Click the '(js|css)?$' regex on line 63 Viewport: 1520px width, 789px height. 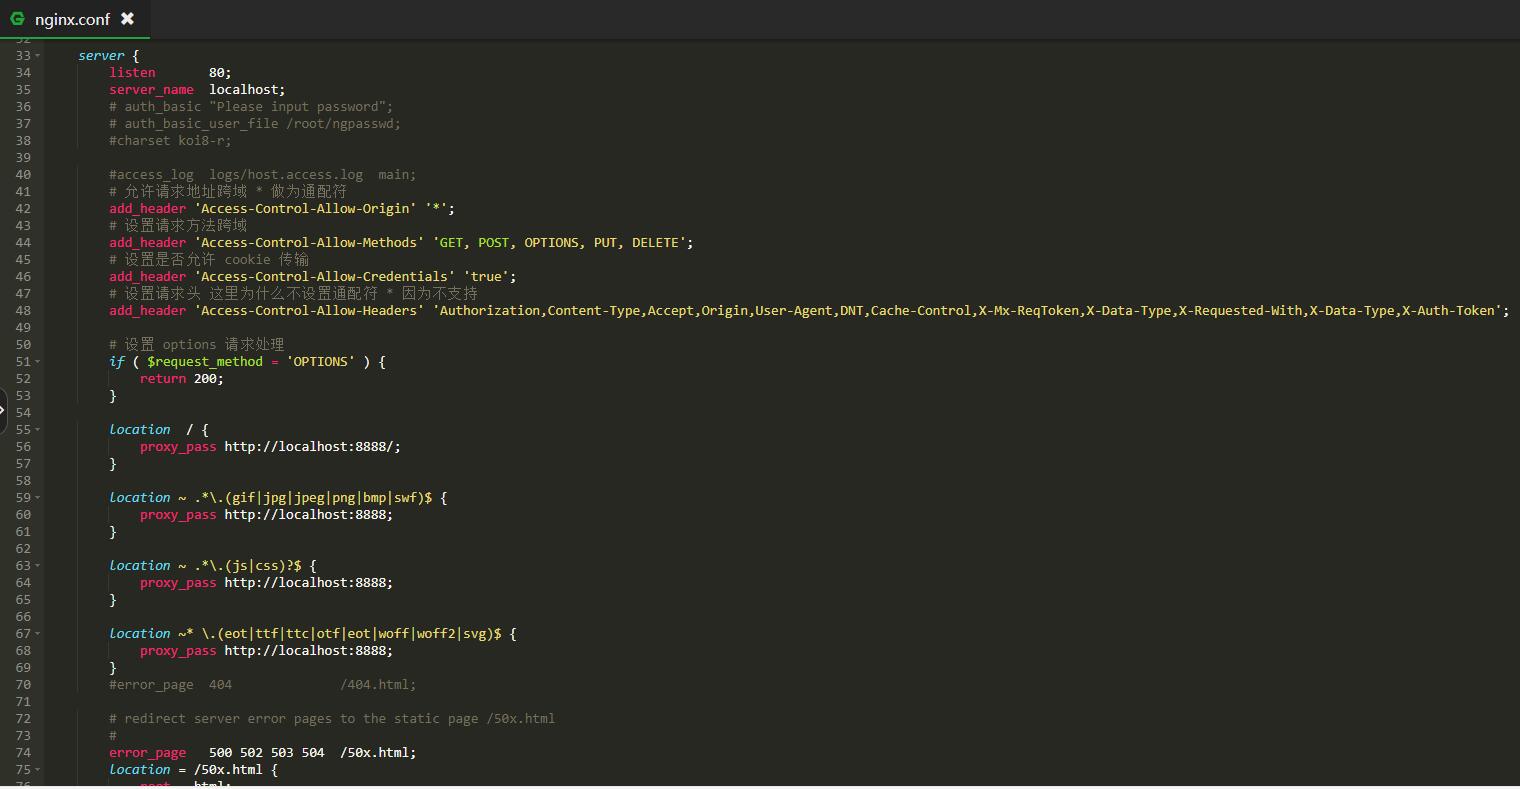tap(263, 565)
